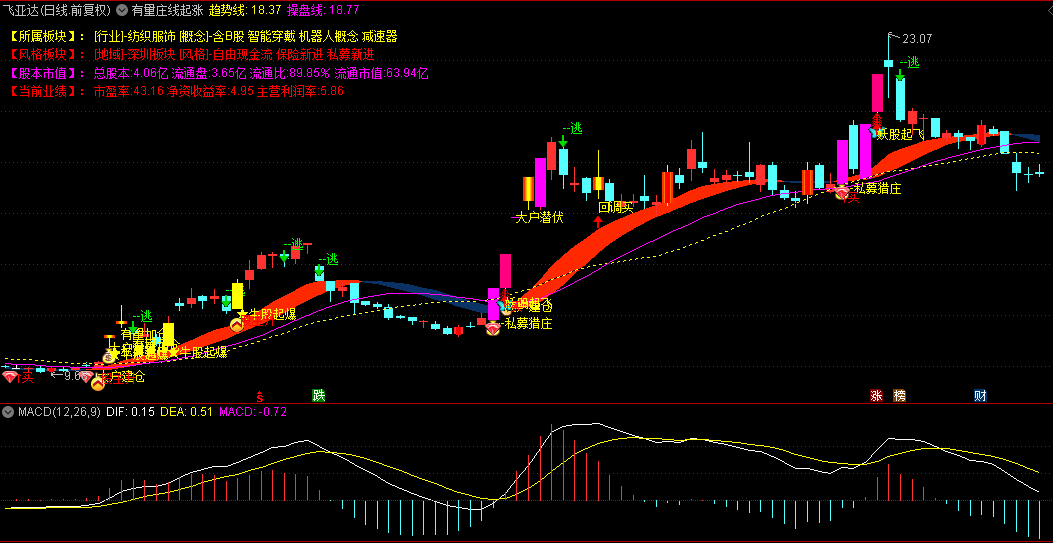Image resolution: width=1053 pixels, height=543 pixels.
Task: Click the 榜 marker icon
Action: click(x=899, y=396)
